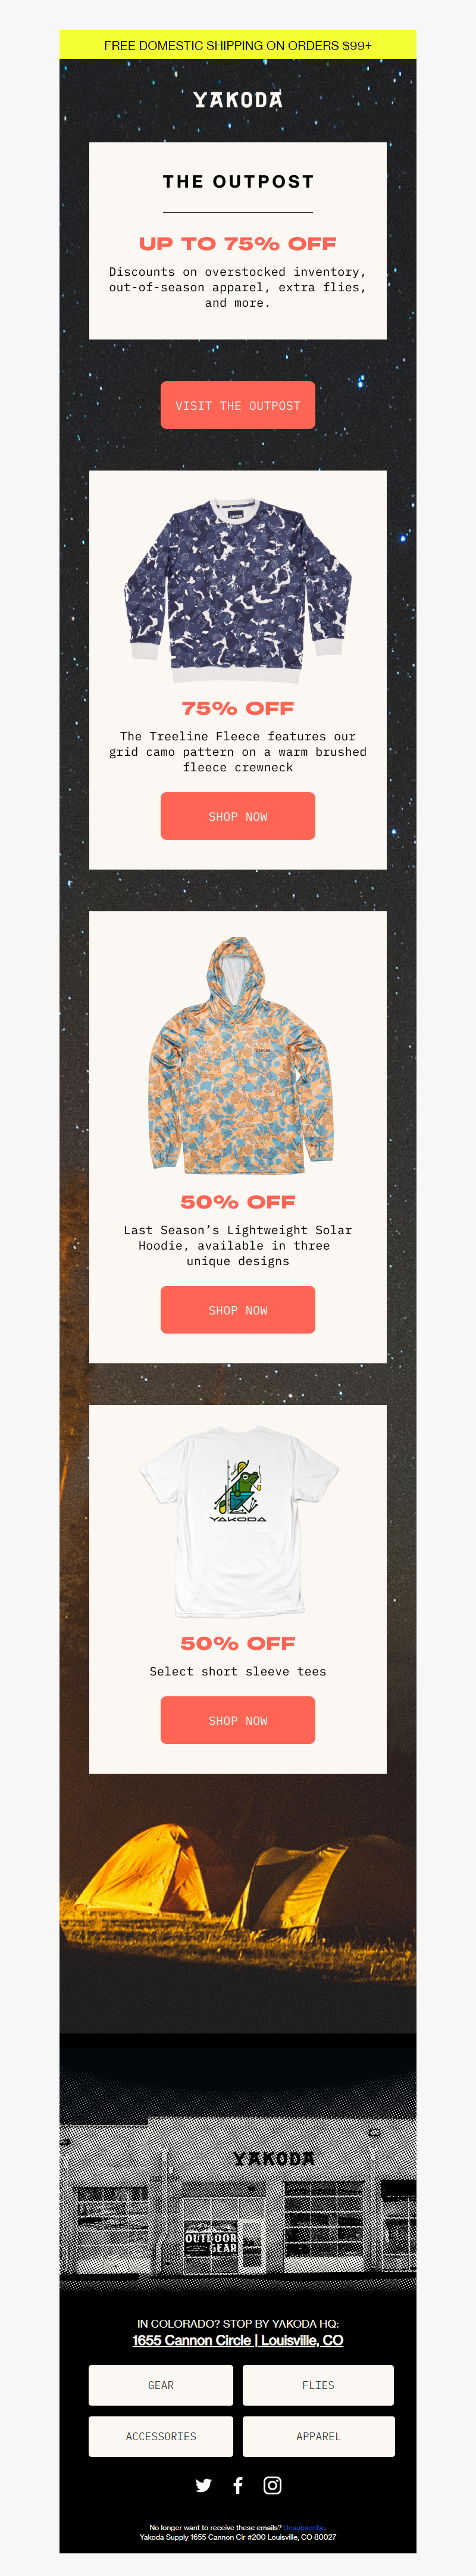Screen dimensions: 476x2576
Task: Click the free domestic shipping banner
Action: tap(238, 45)
